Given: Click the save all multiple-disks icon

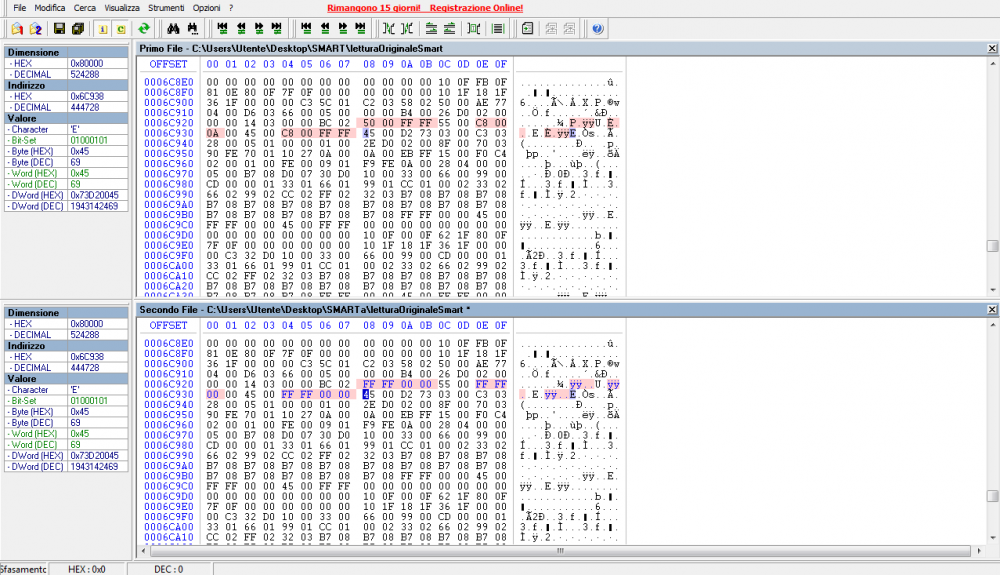Looking at the screenshot, I should (x=78, y=28).
